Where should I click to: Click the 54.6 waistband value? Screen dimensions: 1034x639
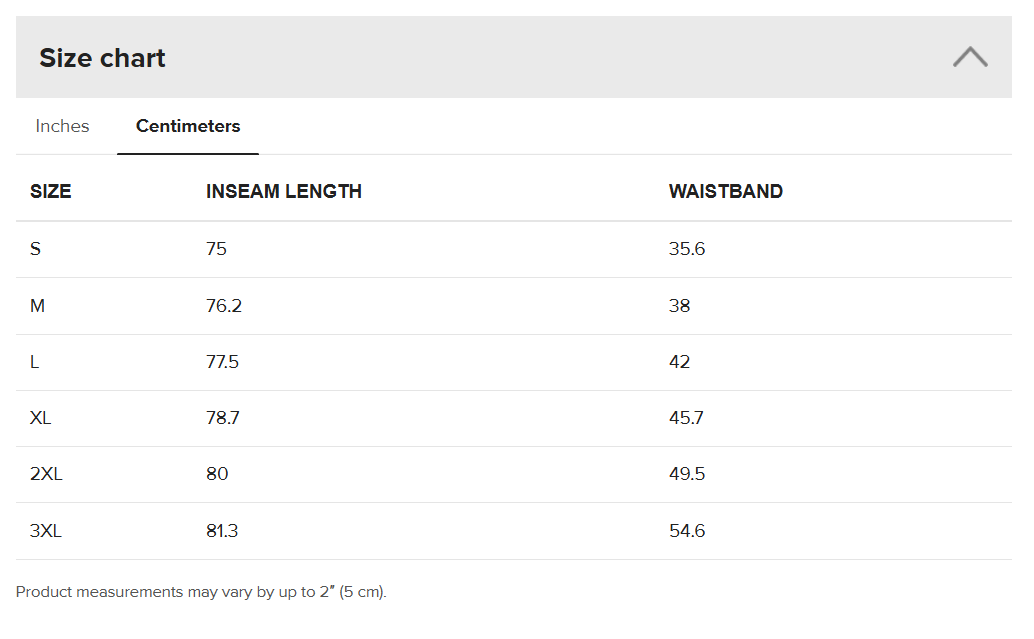687,531
